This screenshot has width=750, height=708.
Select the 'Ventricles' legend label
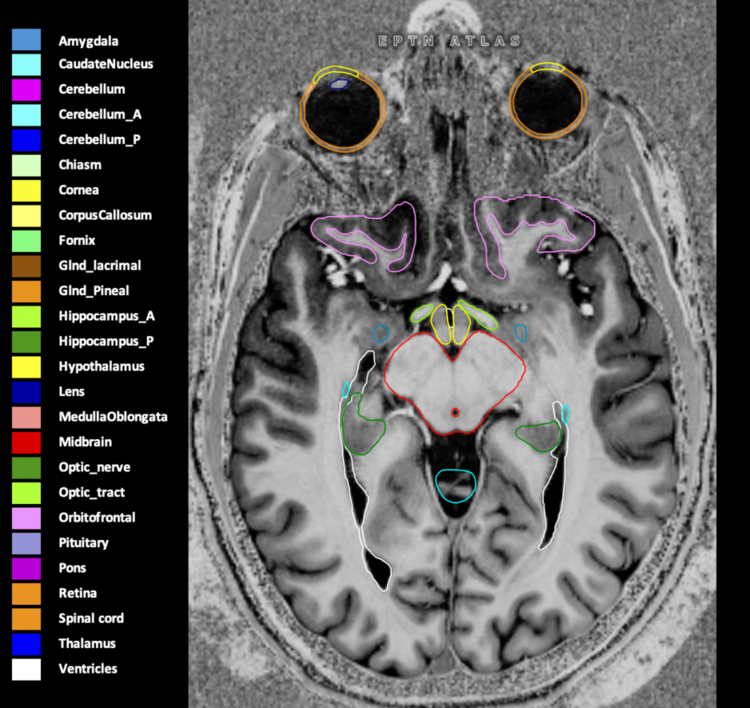click(x=88, y=669)
